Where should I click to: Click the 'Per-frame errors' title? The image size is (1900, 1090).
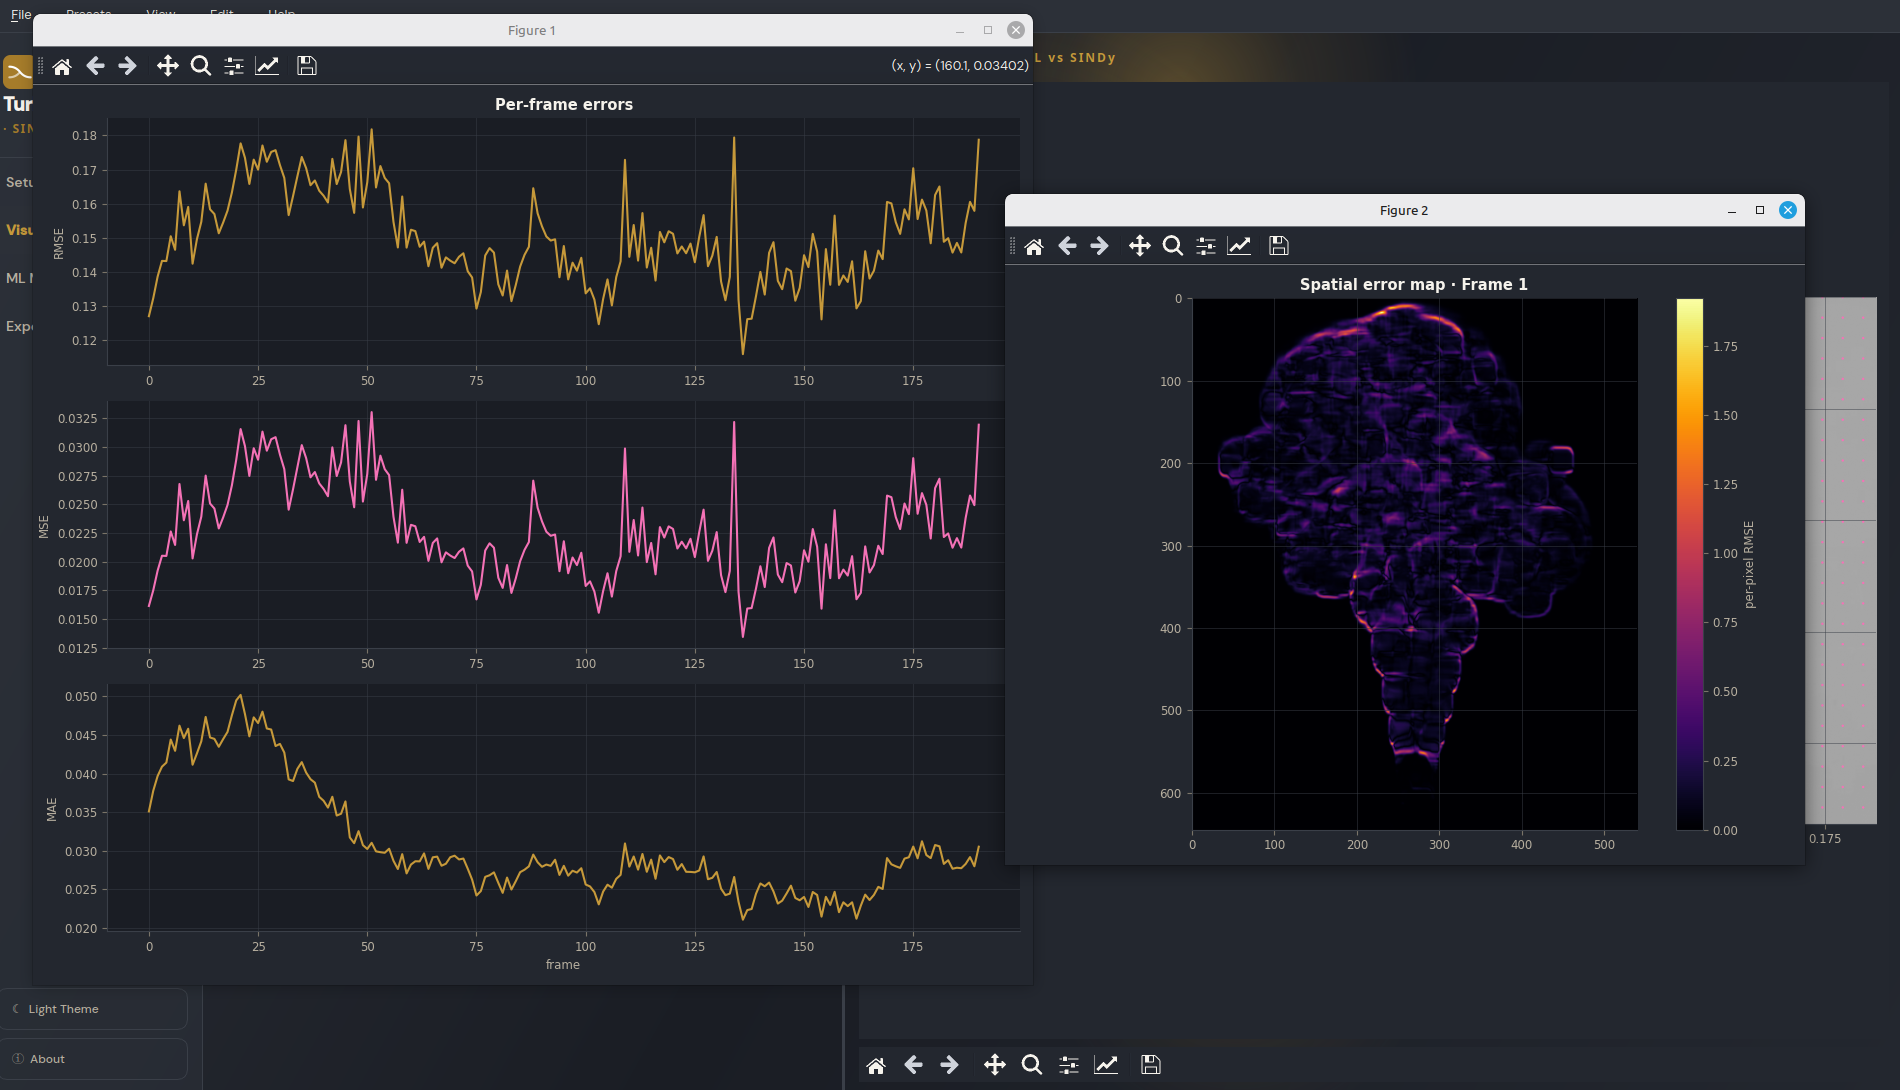tap(564, 104)
